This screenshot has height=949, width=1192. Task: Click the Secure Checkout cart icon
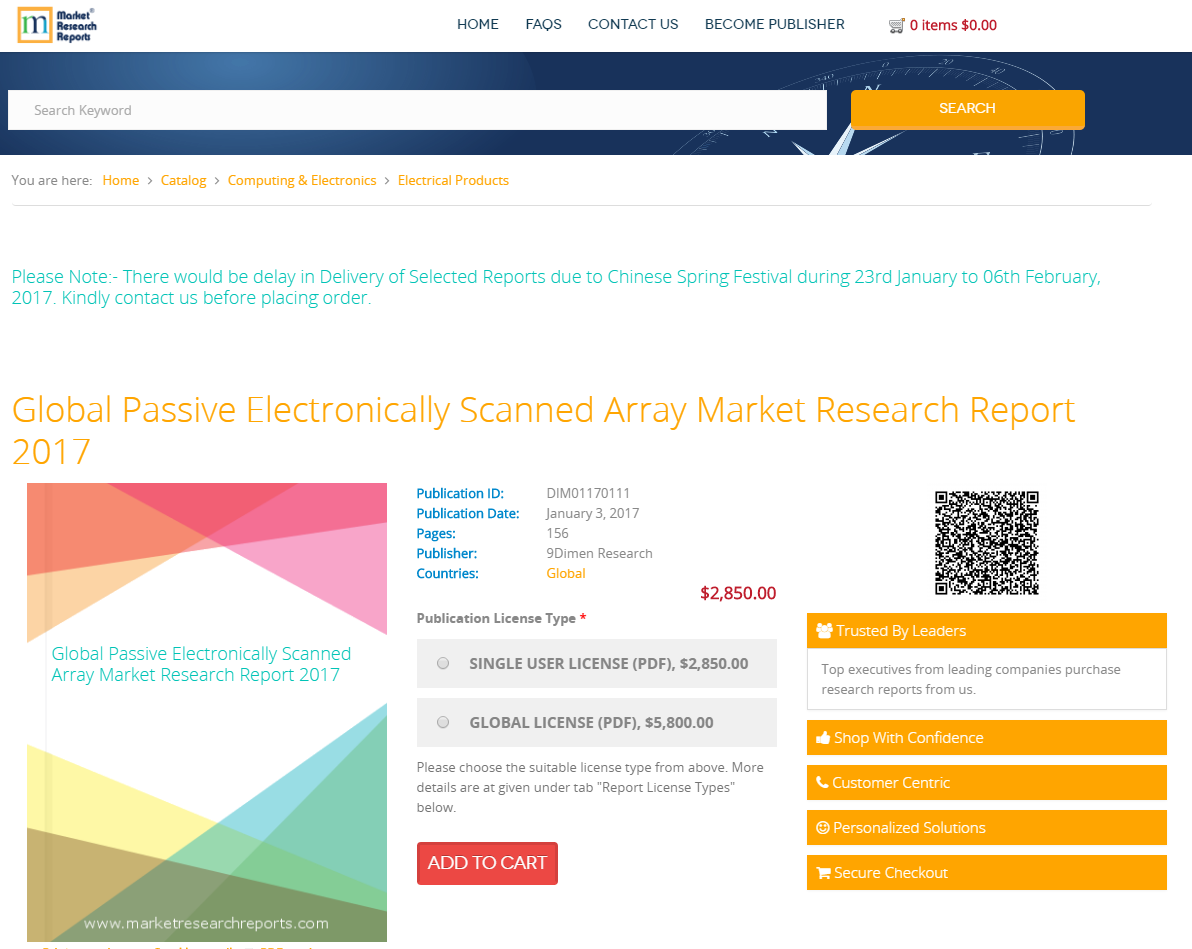823,873
